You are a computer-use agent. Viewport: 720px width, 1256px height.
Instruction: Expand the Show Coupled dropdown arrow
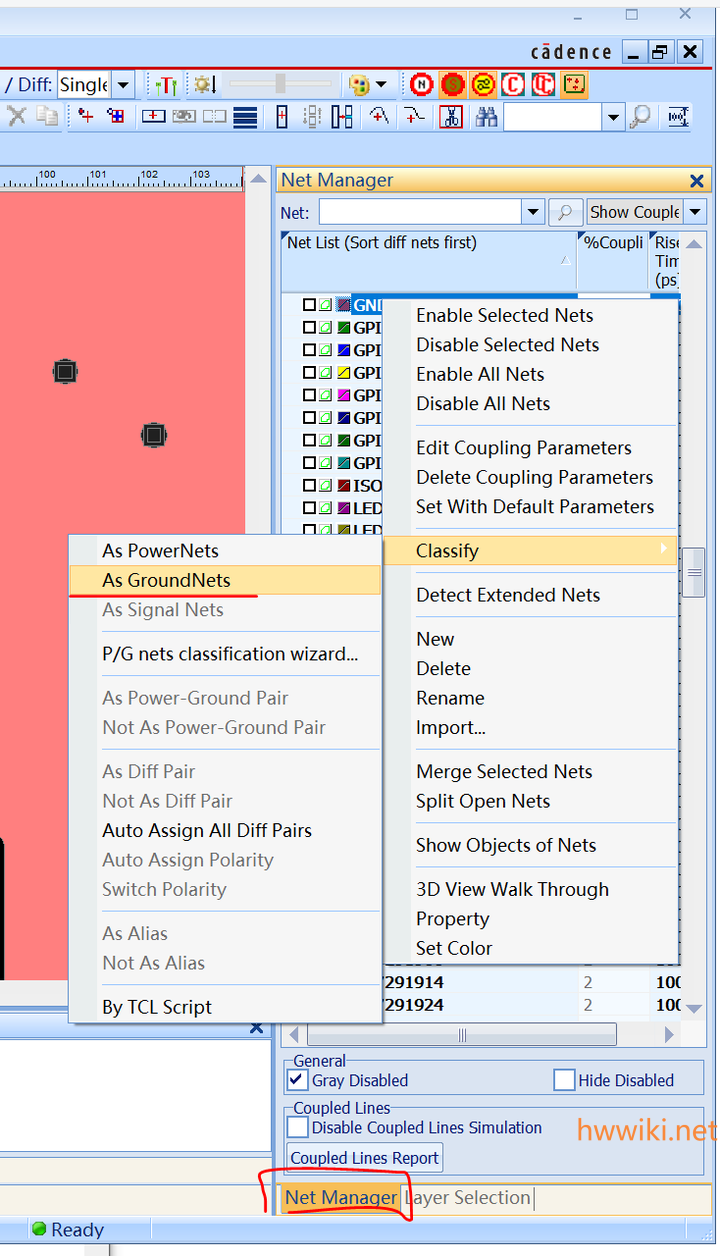[x=695, y=212]
